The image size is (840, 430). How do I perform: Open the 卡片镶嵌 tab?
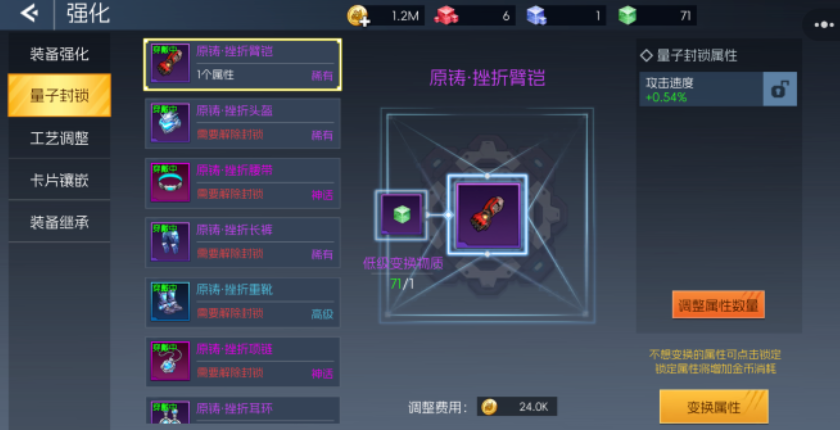pos(59,180)
